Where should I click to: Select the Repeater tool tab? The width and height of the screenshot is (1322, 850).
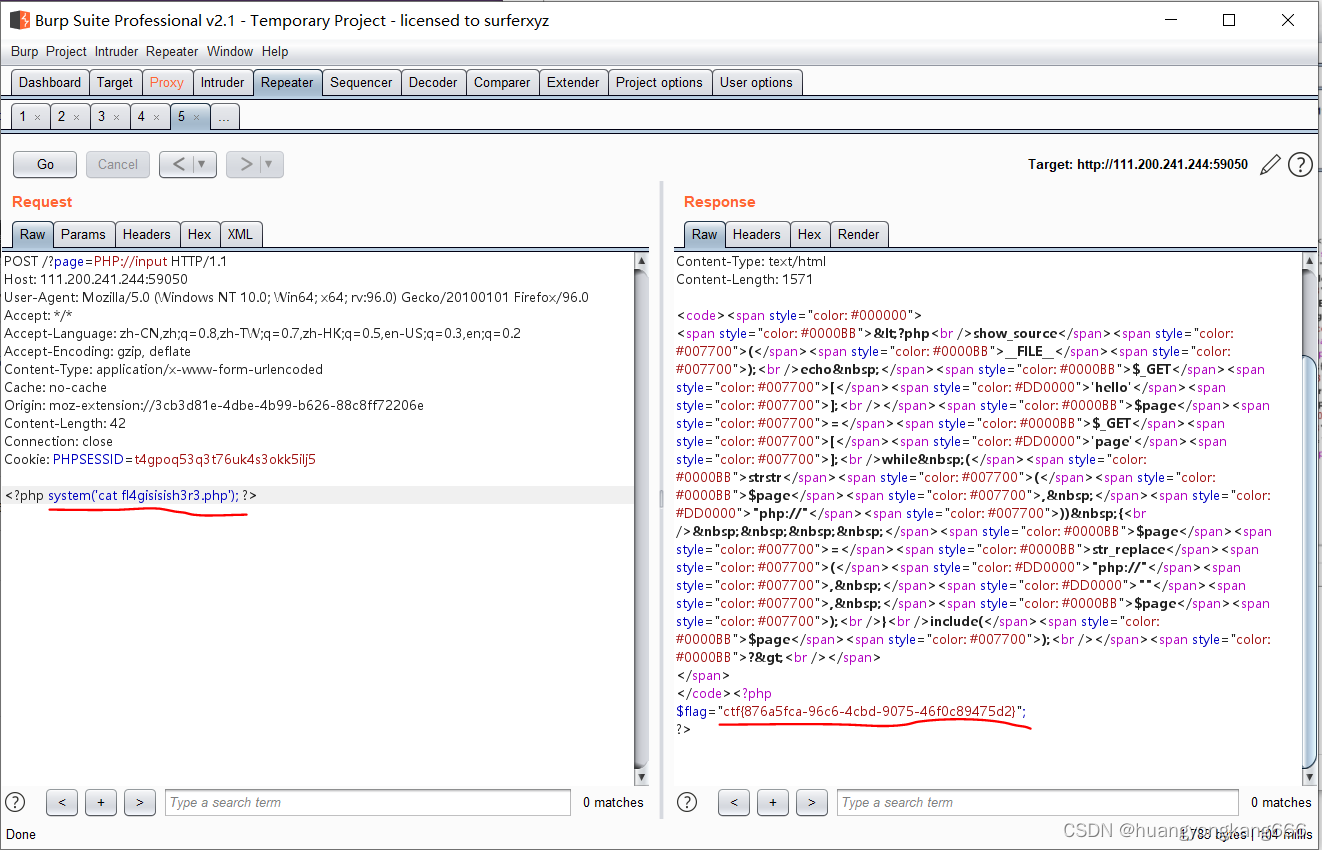(x=287, y=83)
